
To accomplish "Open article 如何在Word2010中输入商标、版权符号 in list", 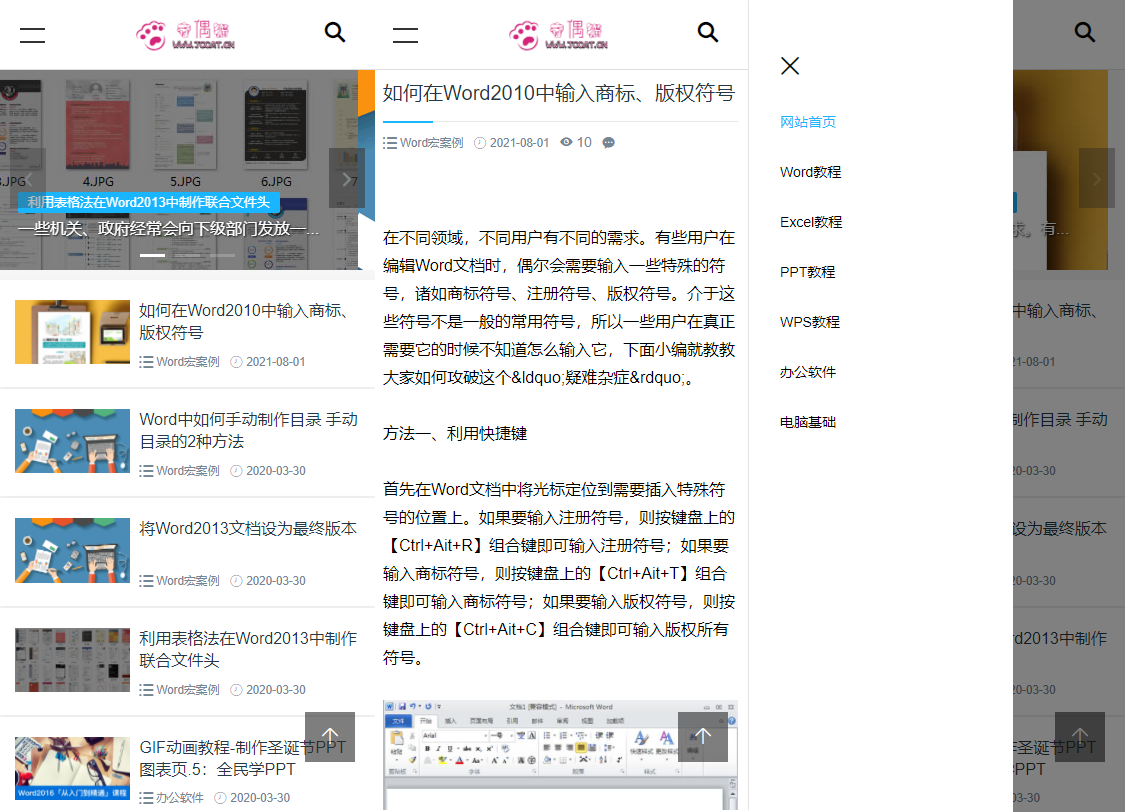I will pyautogui.click(x=243, y=321).
